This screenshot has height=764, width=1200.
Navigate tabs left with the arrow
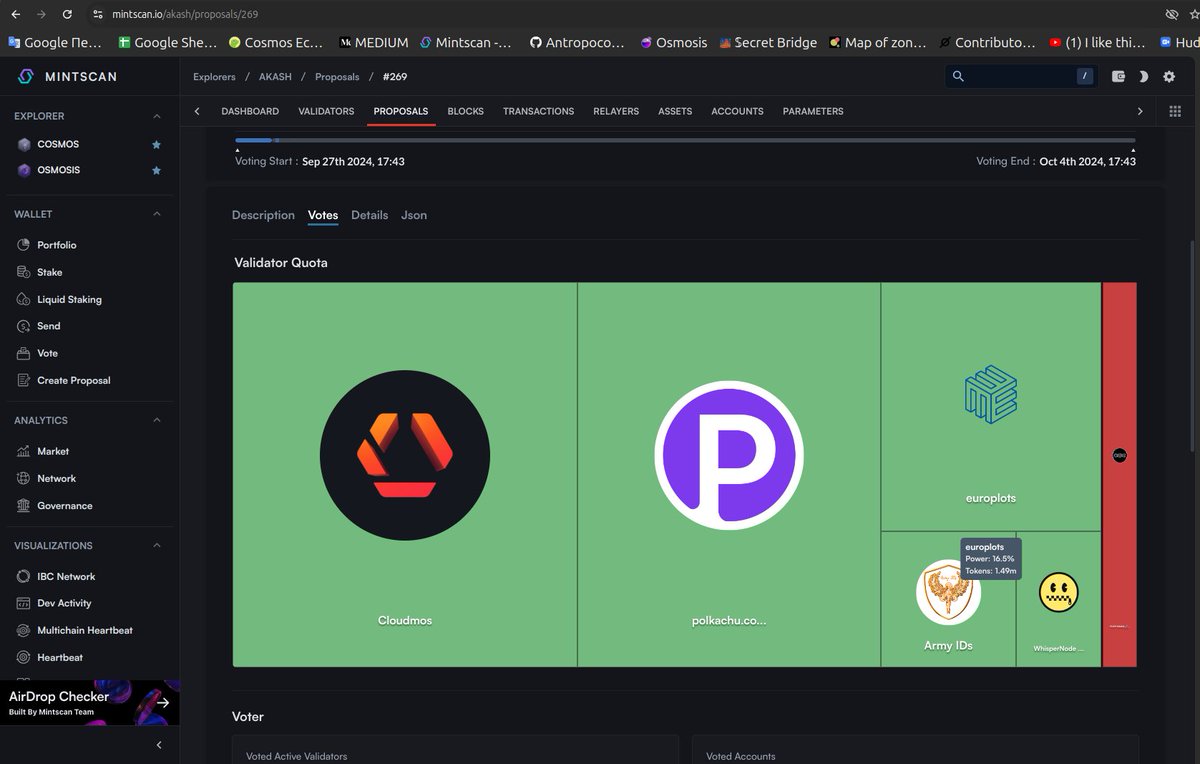pos(197,111)
